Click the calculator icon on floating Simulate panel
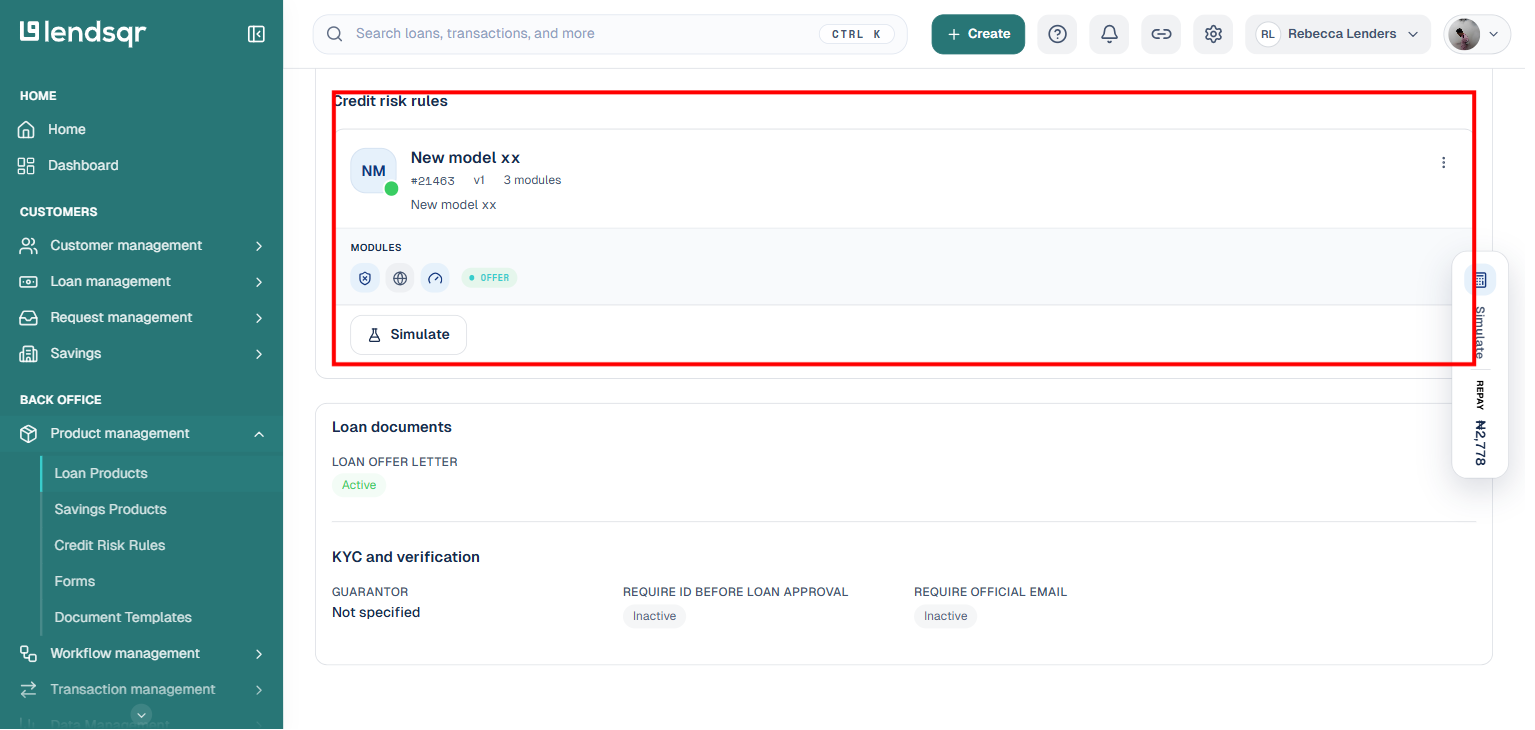Image resolution: width=1535 pixels, height=730 pixels. coord(1480,279)
